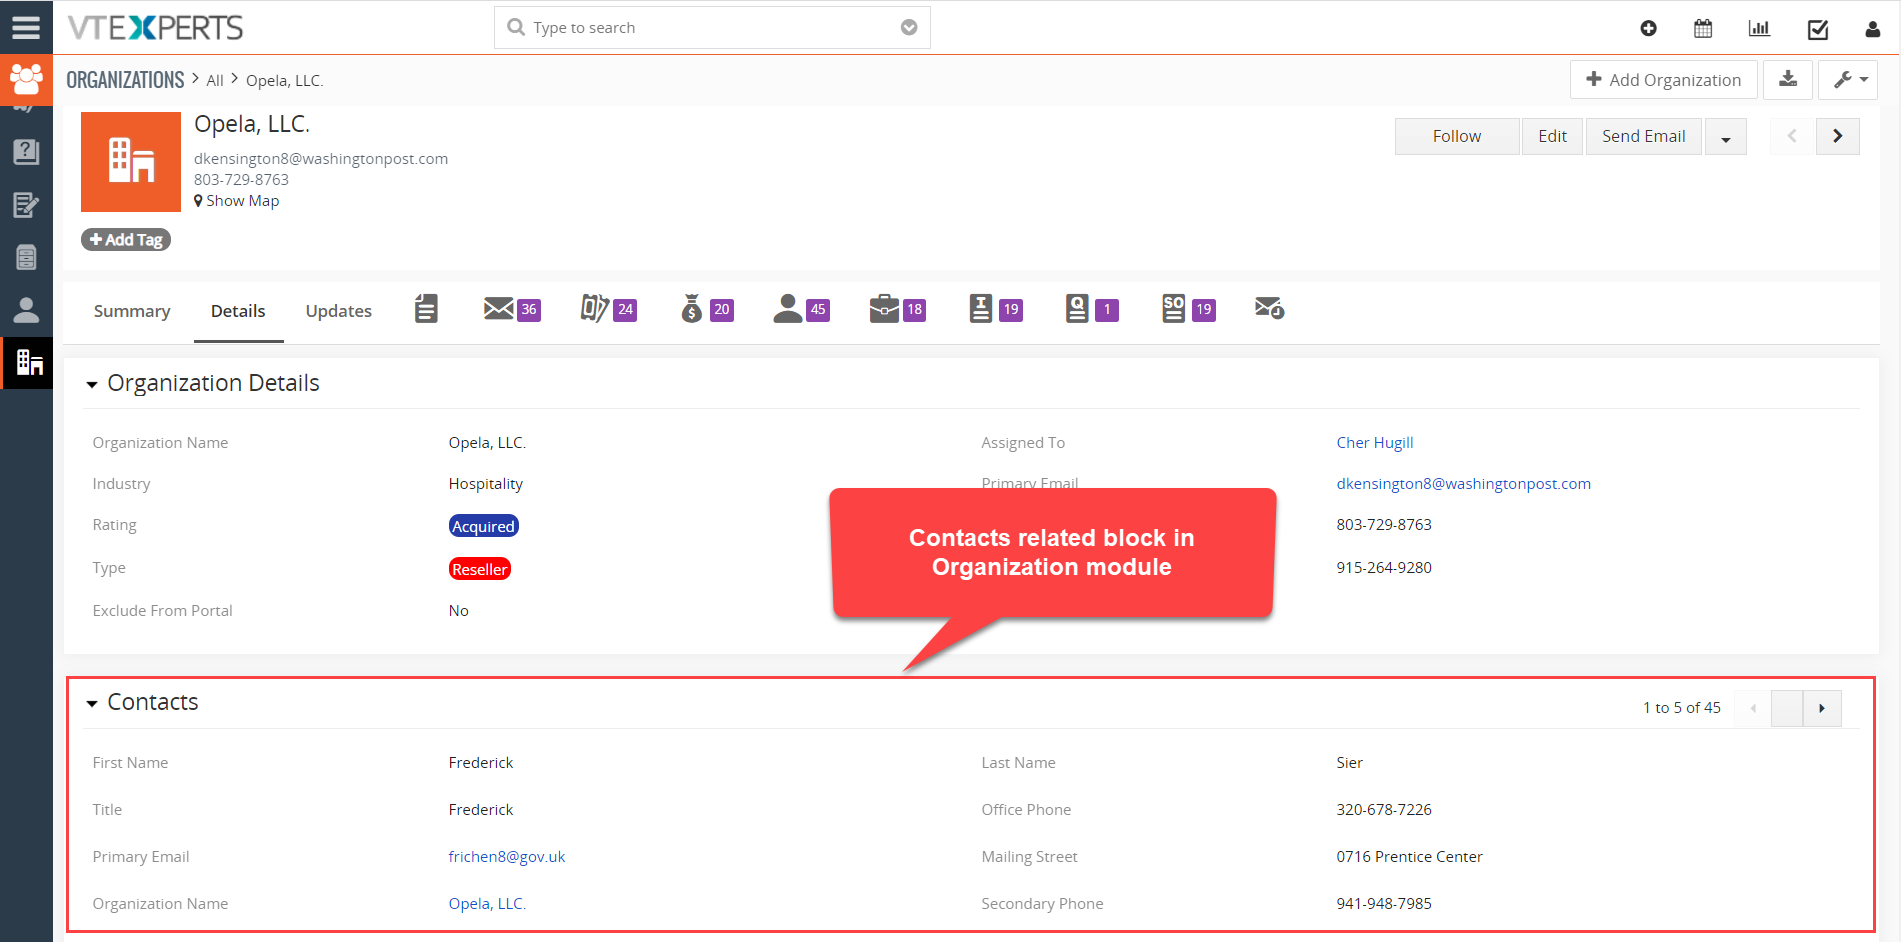This screenshot has height=942, width=1901.
Task: Open the search options dropdown arrow
Action: point(909,28)
